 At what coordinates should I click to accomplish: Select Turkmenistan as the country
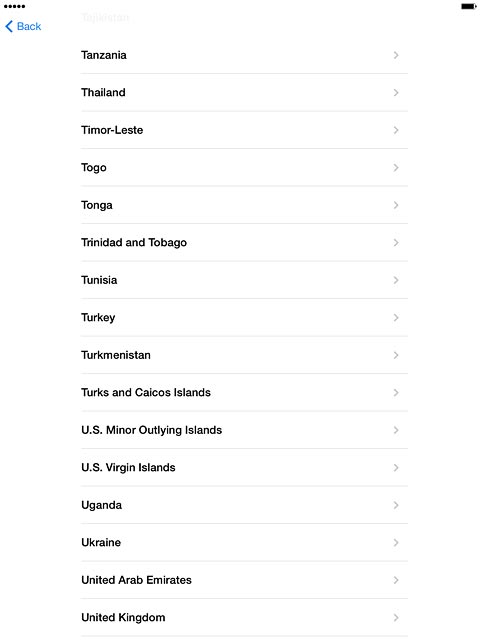pos(244,355)
